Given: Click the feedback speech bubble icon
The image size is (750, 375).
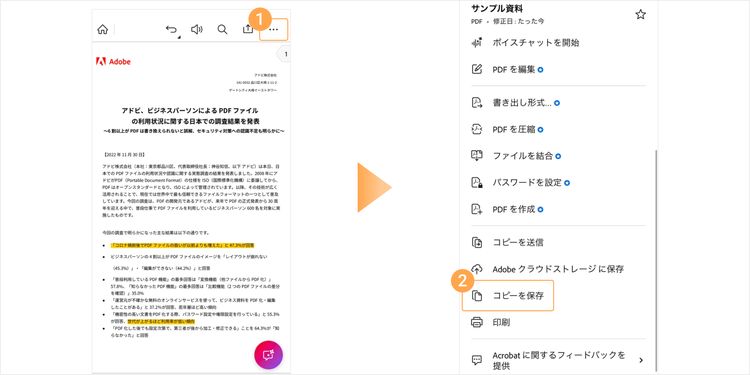Looking at the screenshot, I should coord(477,360).
